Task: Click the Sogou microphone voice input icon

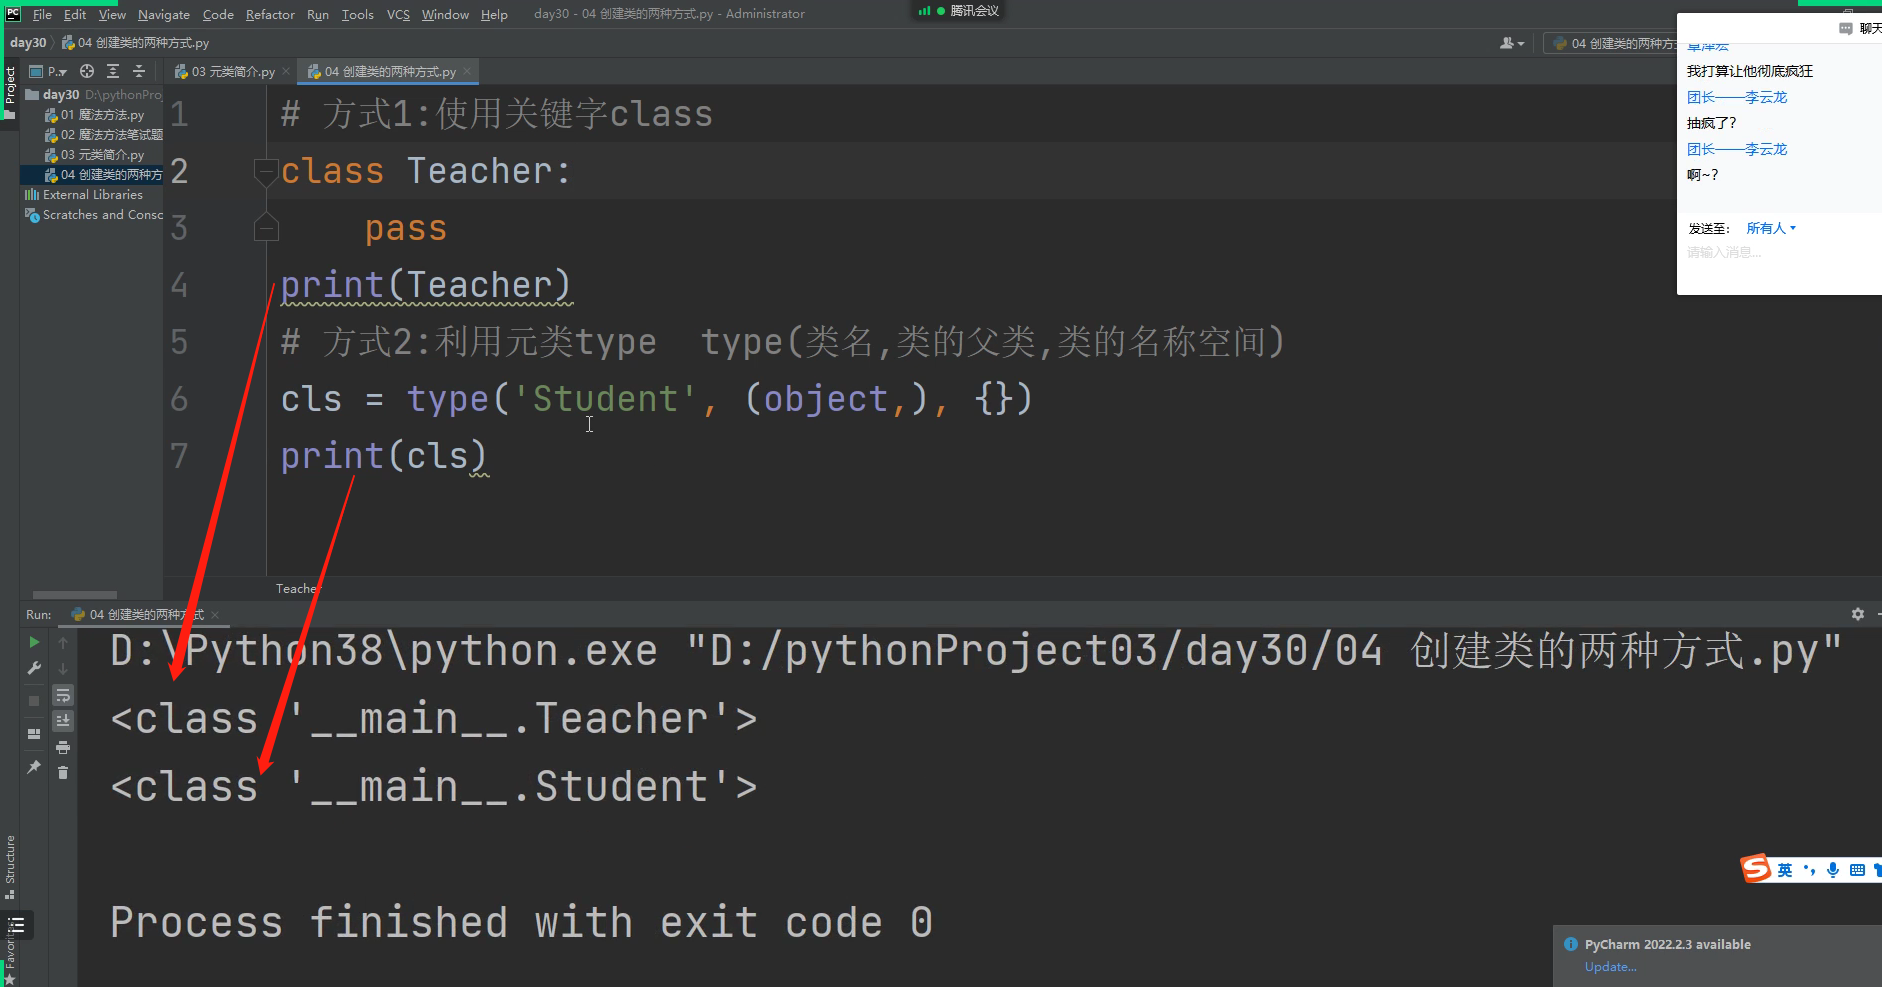Action: click(1833, 870)
